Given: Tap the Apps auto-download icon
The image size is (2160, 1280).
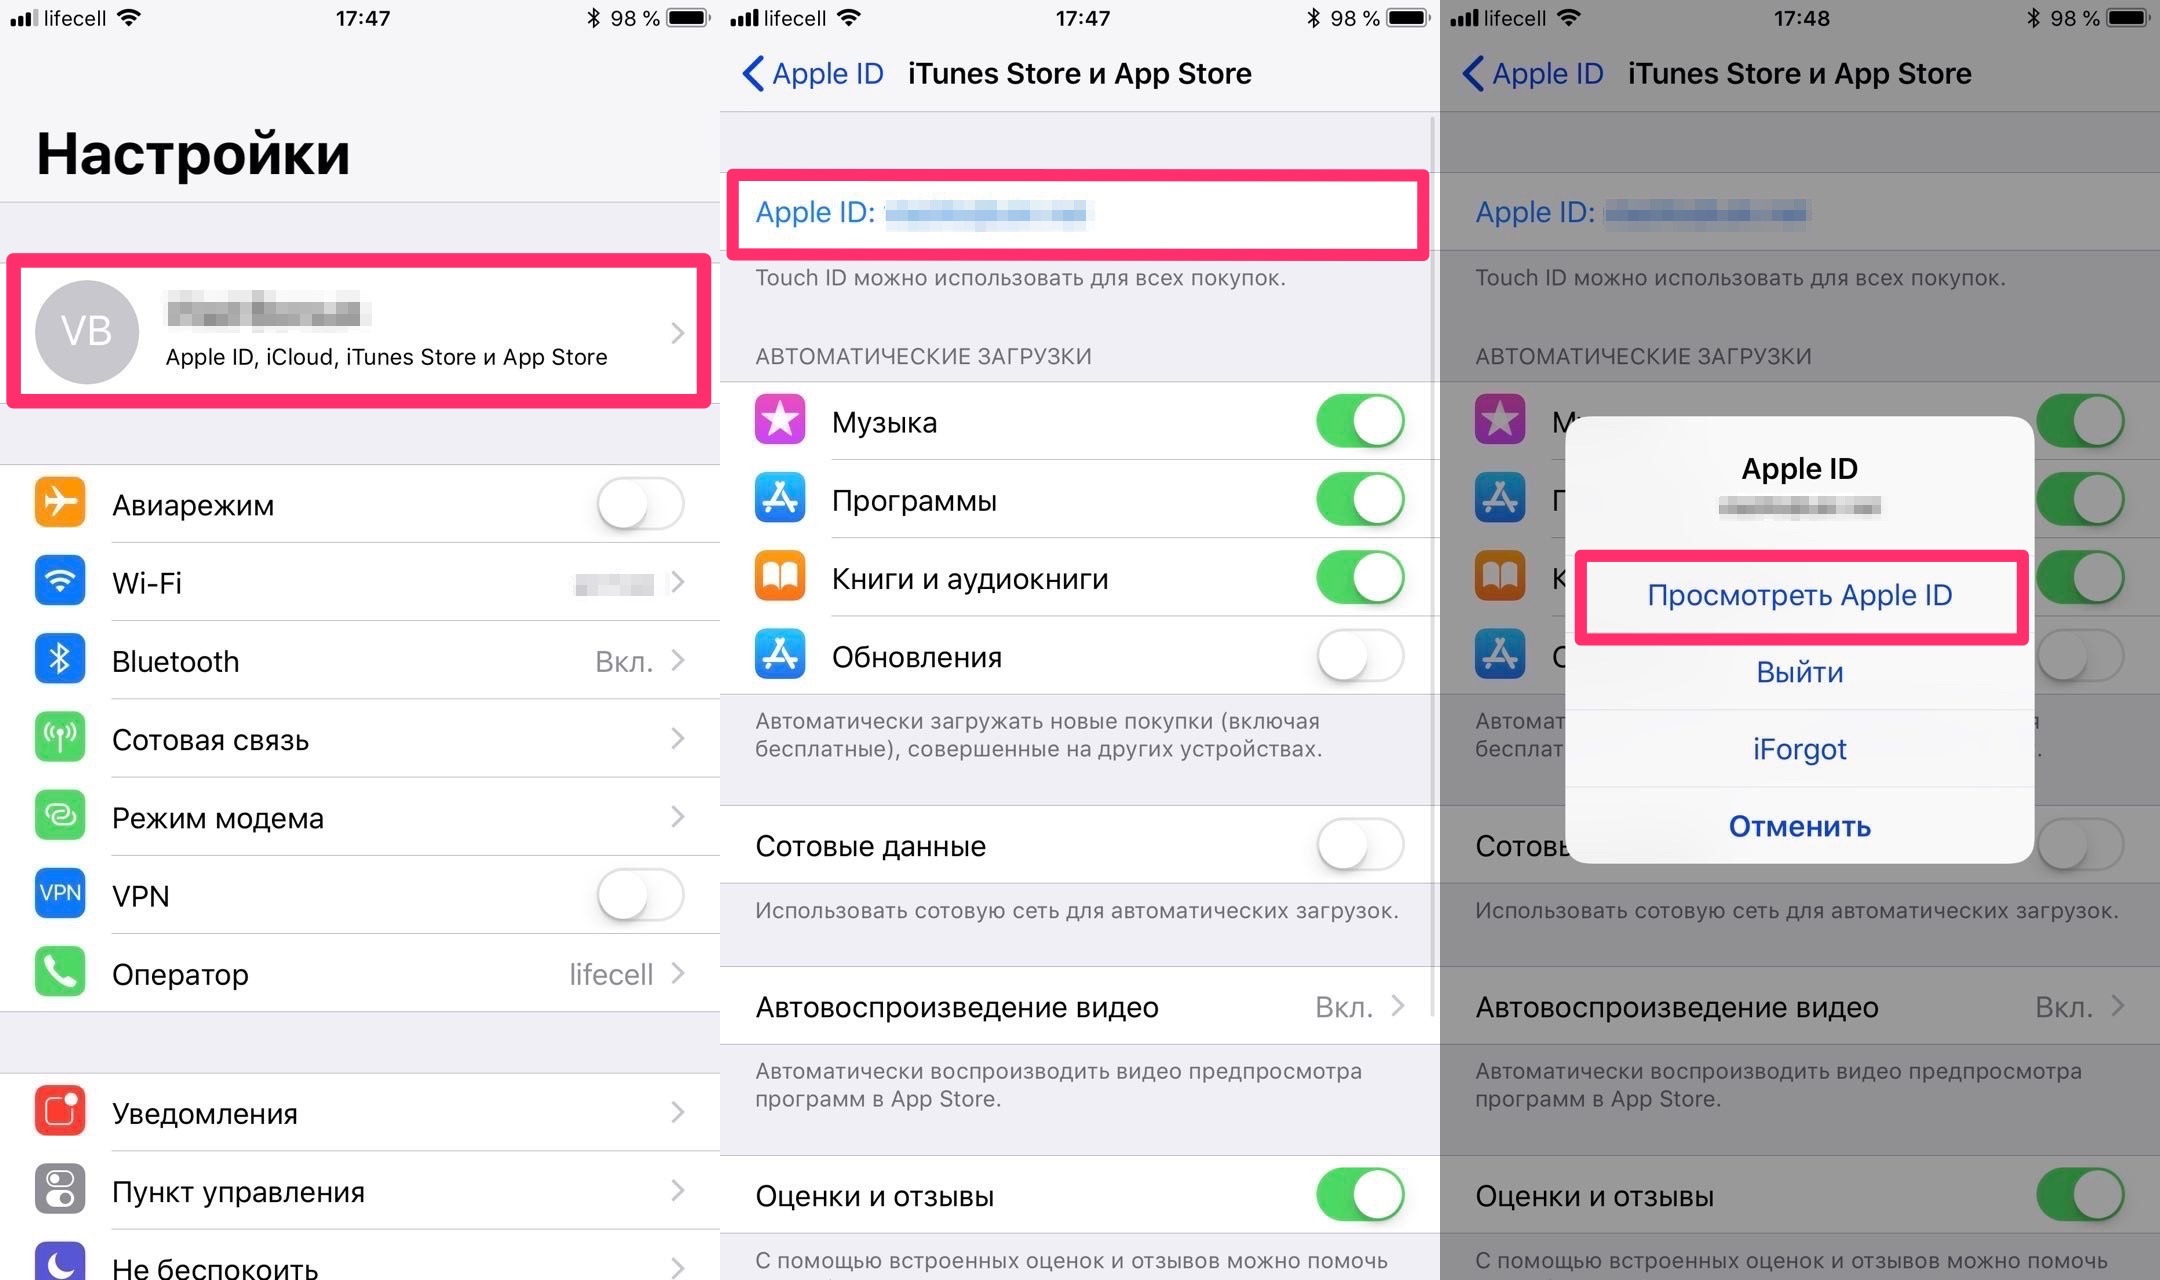Looking at the screenshot, I should [780, 500].
